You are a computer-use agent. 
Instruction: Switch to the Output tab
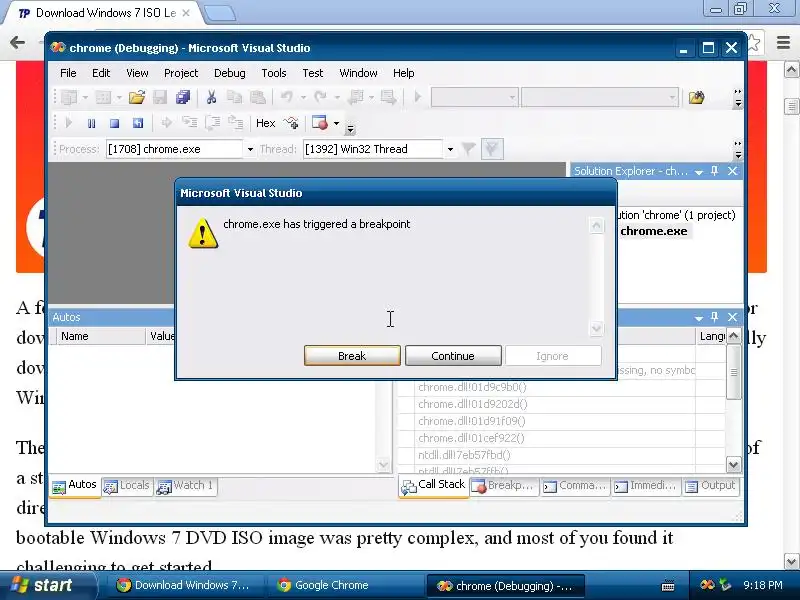[x=711, y=485]
